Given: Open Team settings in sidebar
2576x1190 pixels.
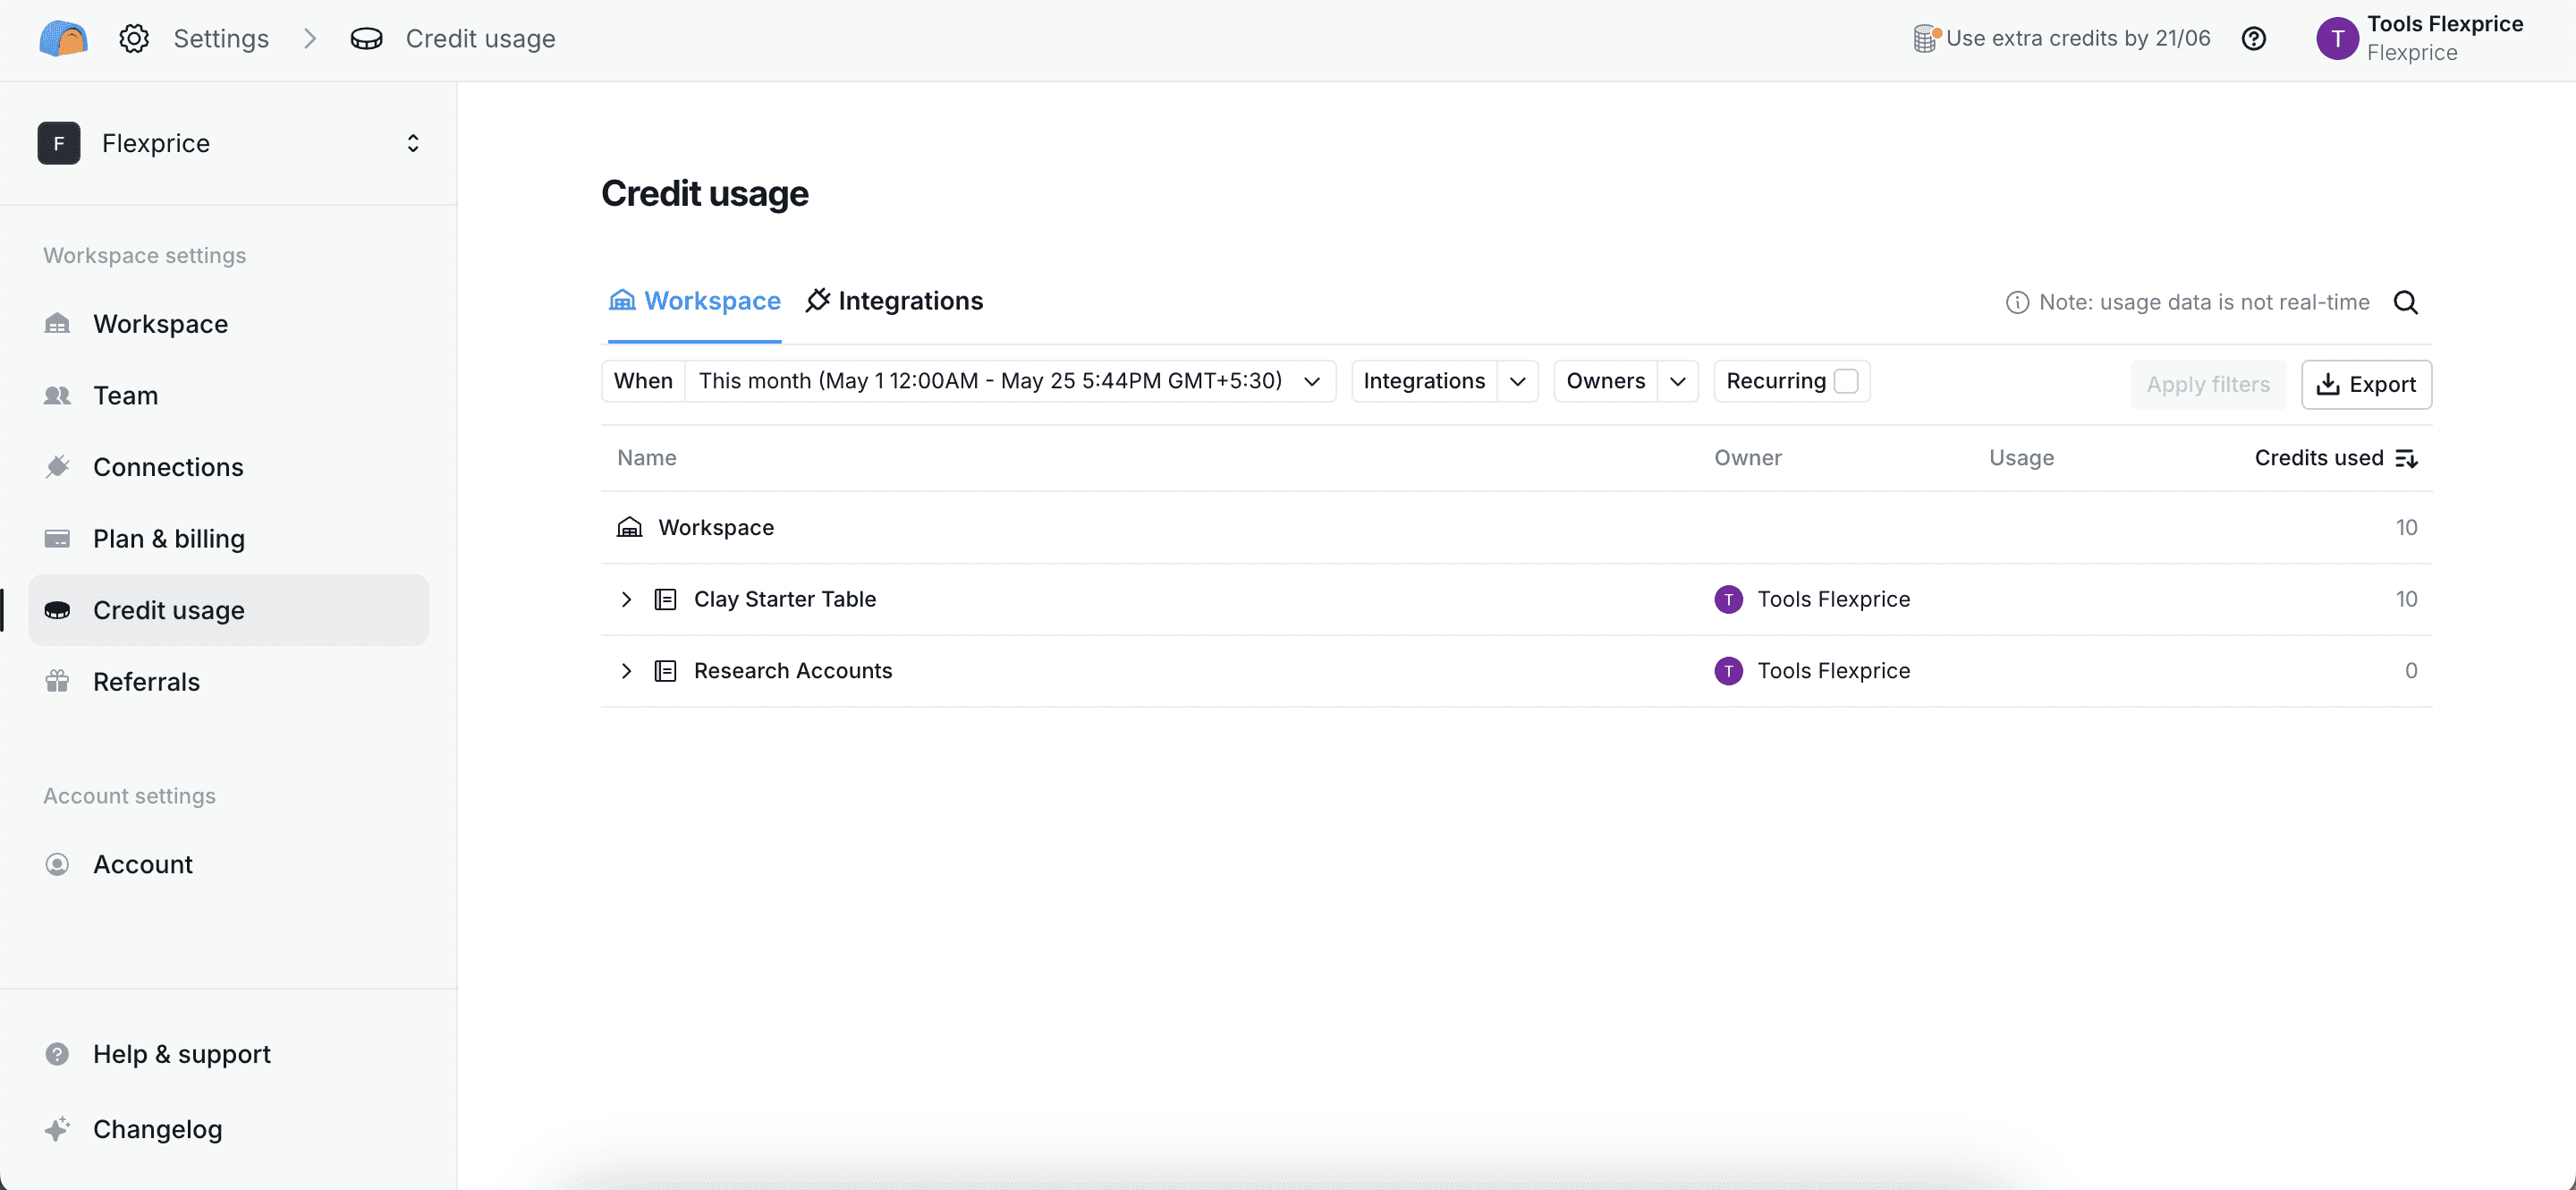Looking at the screenshot, I should click(229, 395).
